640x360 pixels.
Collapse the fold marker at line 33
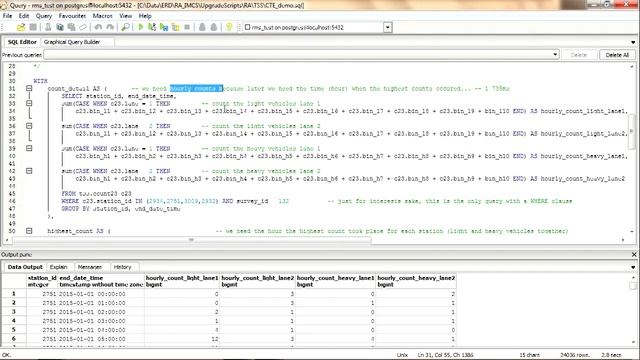(x=29, y=104)
